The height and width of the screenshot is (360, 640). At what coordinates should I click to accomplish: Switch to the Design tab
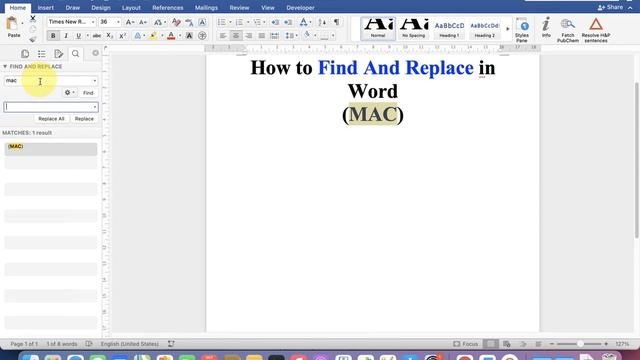[x=101, y=8]
